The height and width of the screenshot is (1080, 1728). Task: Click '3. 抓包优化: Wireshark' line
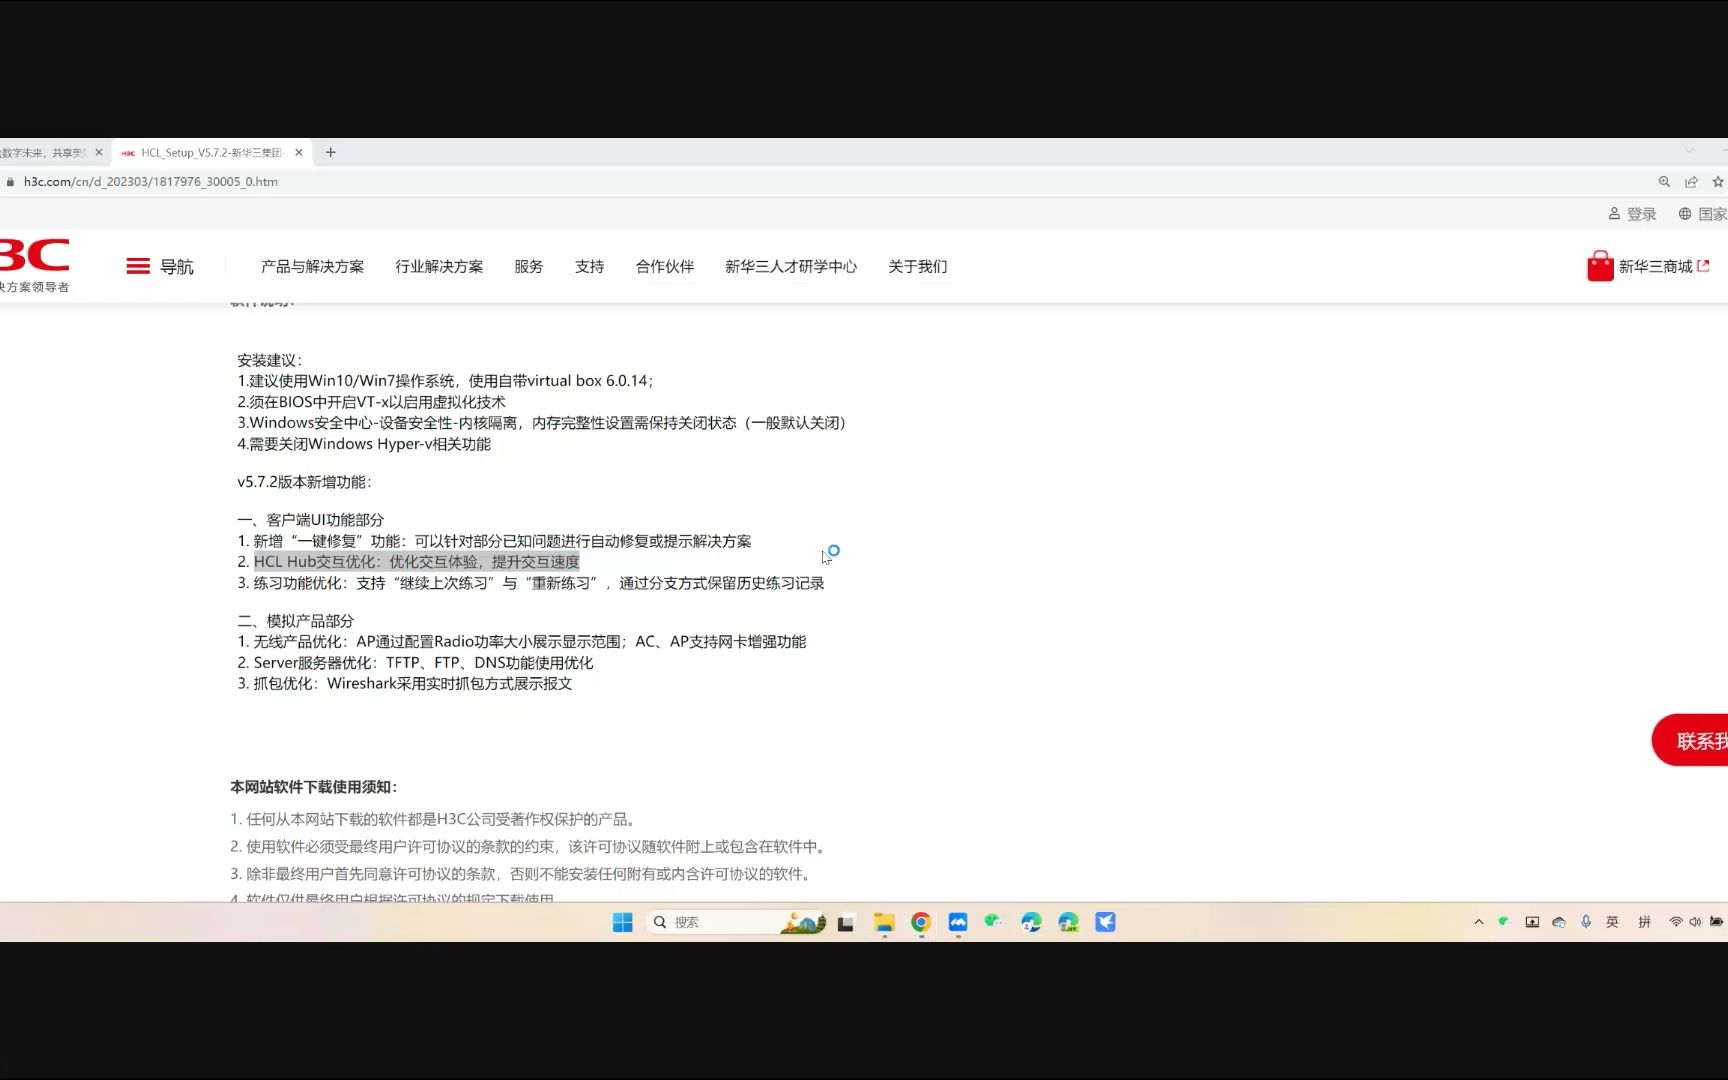point(405,684)
